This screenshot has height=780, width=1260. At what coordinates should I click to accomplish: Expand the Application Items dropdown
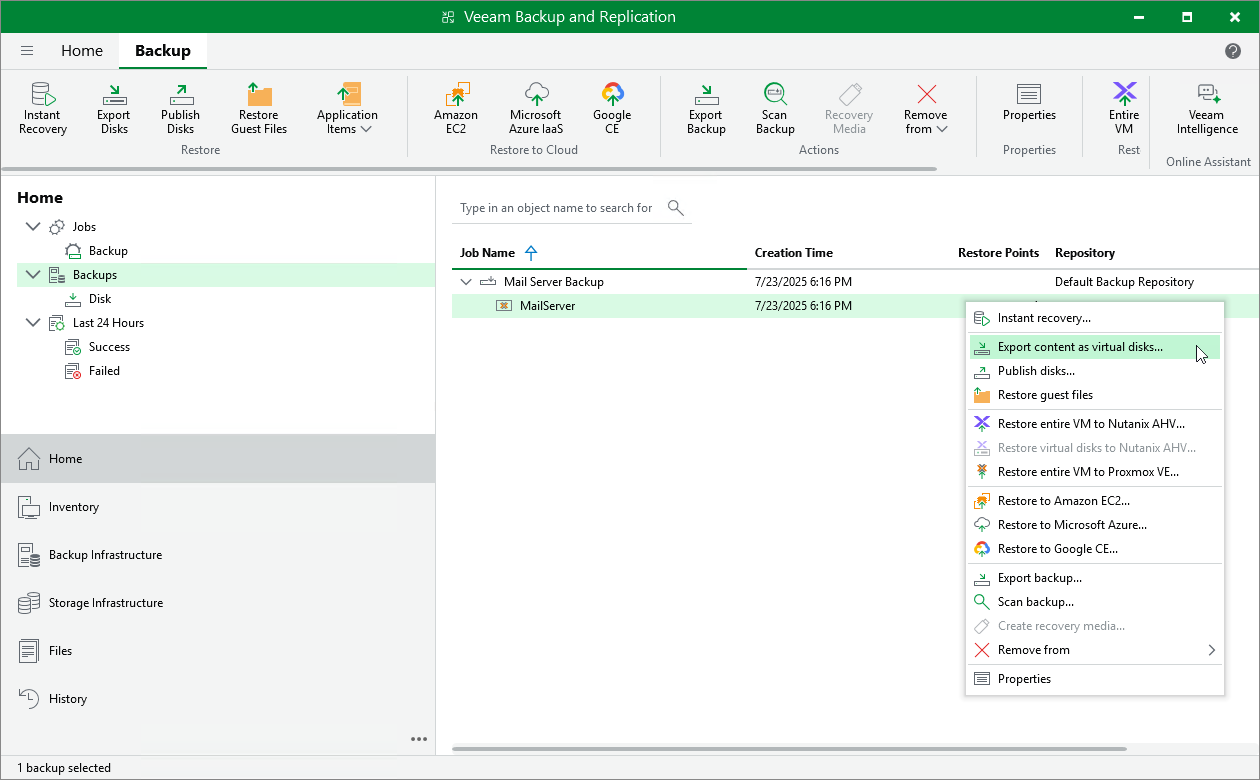[347, 108]
